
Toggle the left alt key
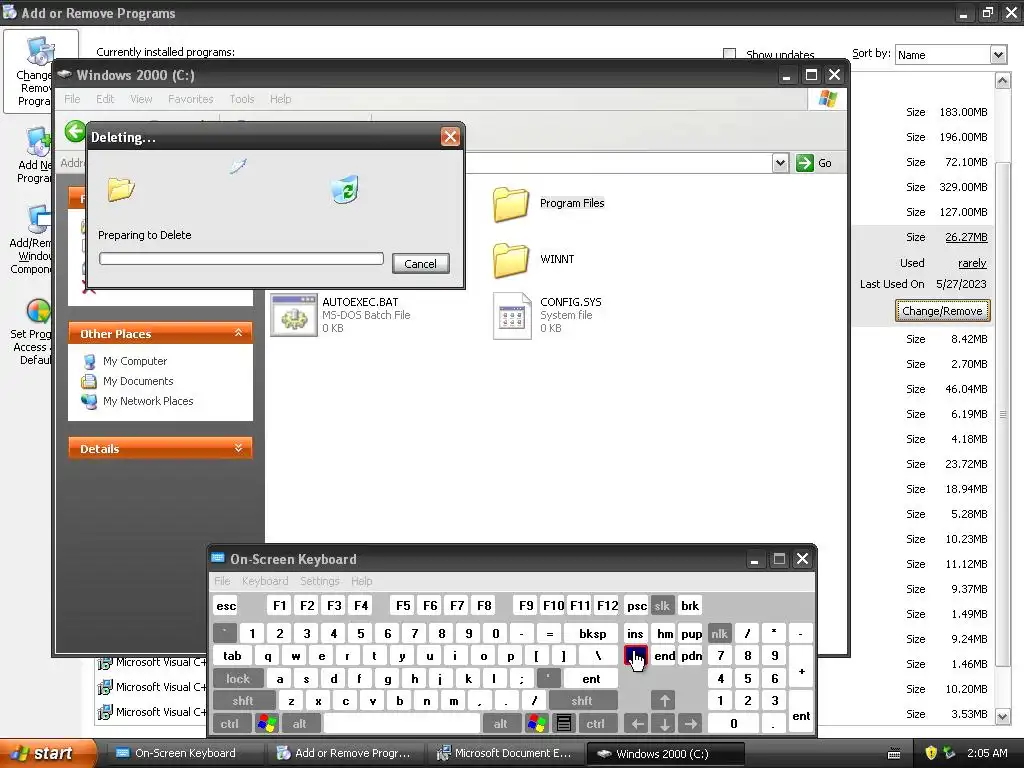click(300, 724)
